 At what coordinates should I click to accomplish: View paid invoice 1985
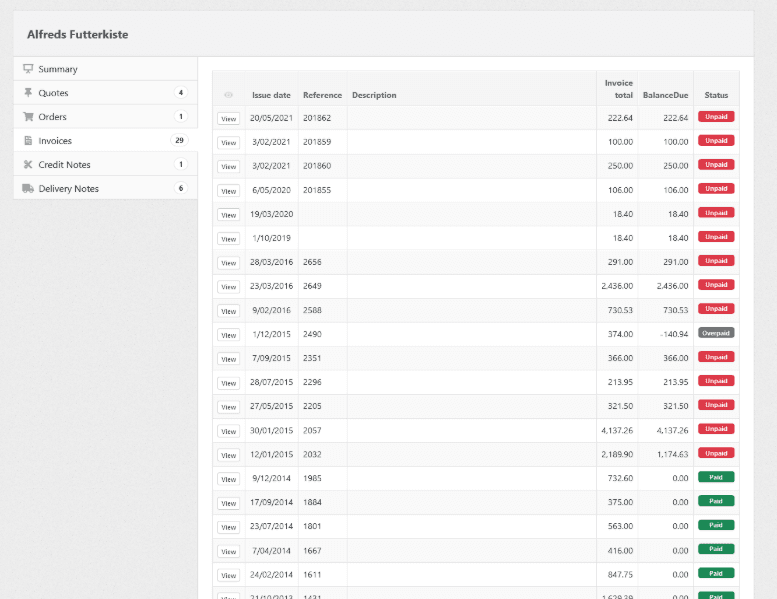coord(228,479)
